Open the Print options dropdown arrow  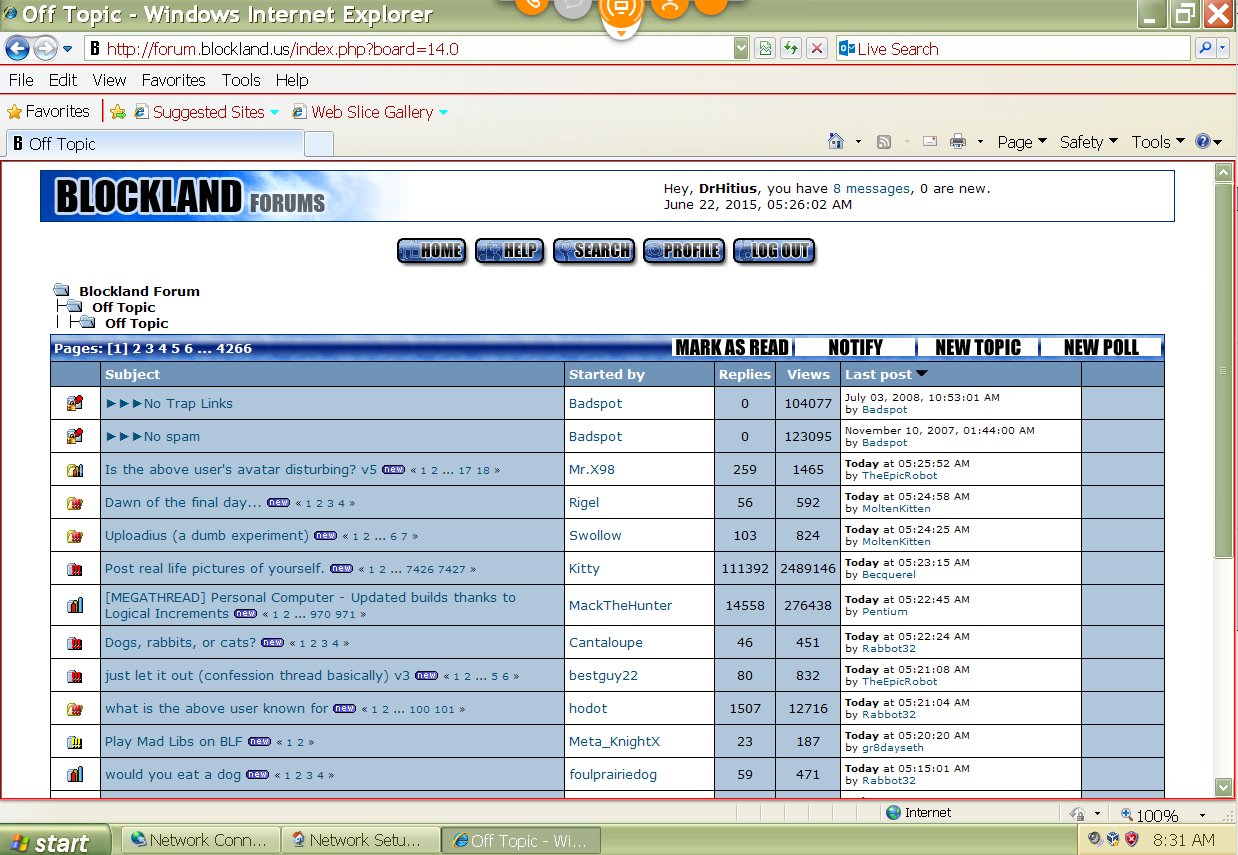click(980, 142)
